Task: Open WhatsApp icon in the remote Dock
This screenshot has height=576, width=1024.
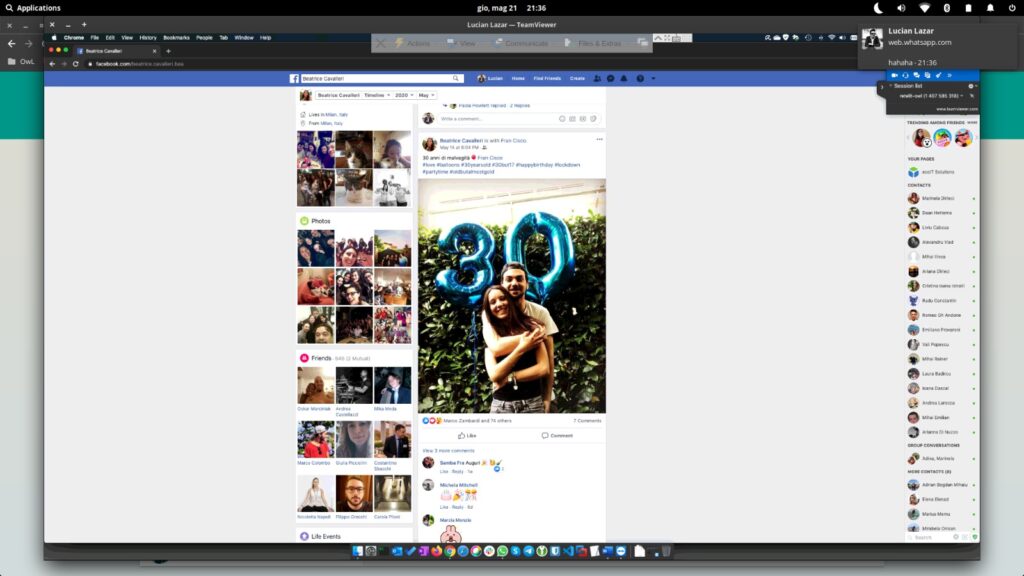Action: 502,552
